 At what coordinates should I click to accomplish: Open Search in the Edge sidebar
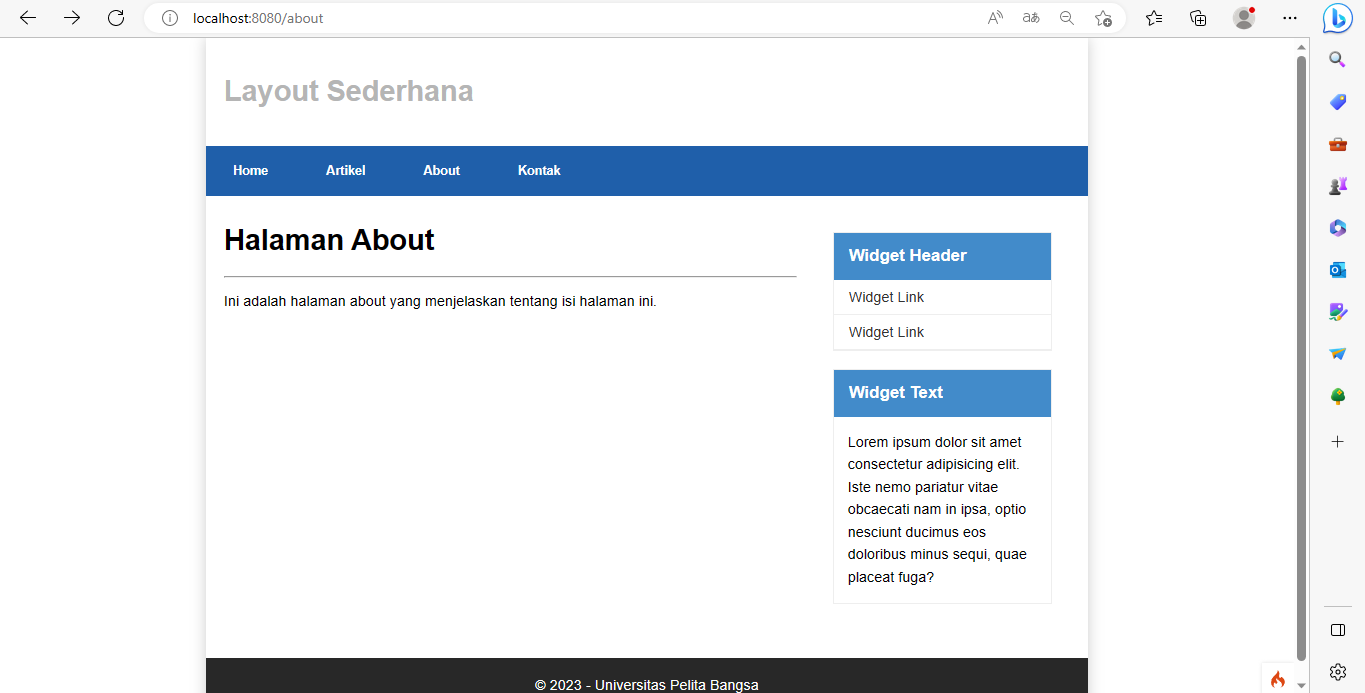tap(1337, 59)
